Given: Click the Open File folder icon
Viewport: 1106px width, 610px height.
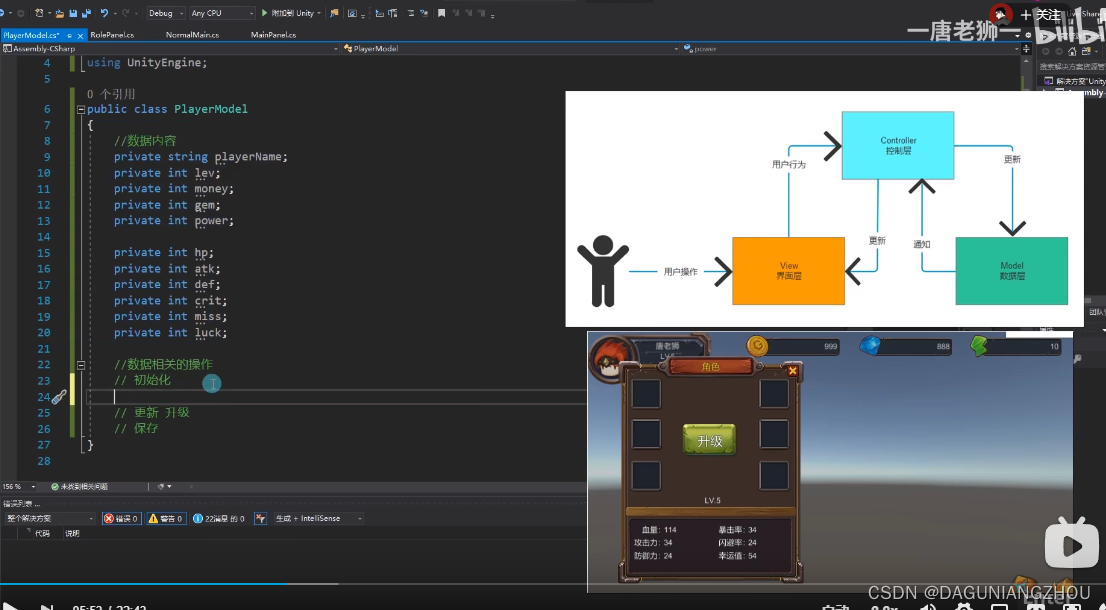Looking at the screenshot, I should [x=61, y=13].
